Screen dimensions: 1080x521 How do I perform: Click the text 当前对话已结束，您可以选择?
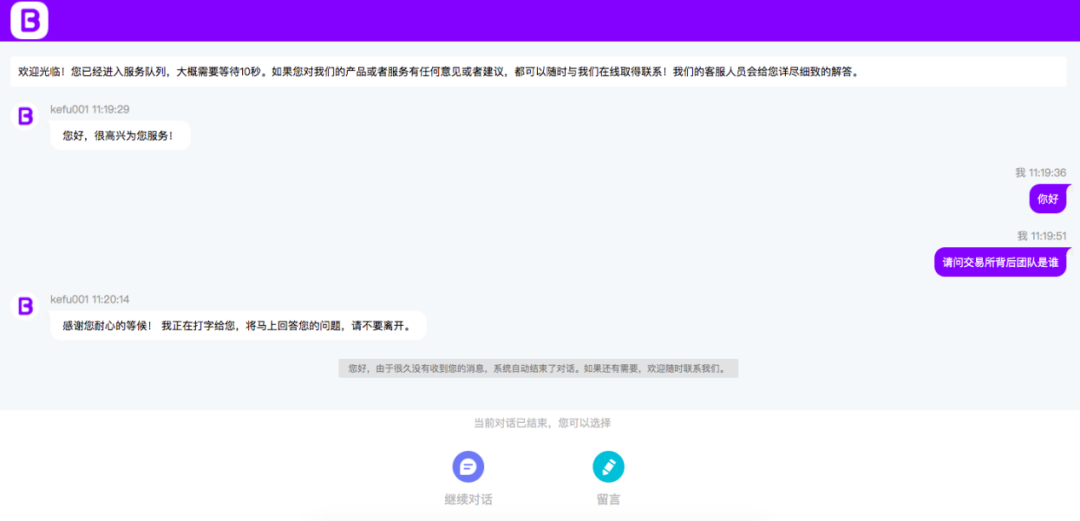pos(542,423)
